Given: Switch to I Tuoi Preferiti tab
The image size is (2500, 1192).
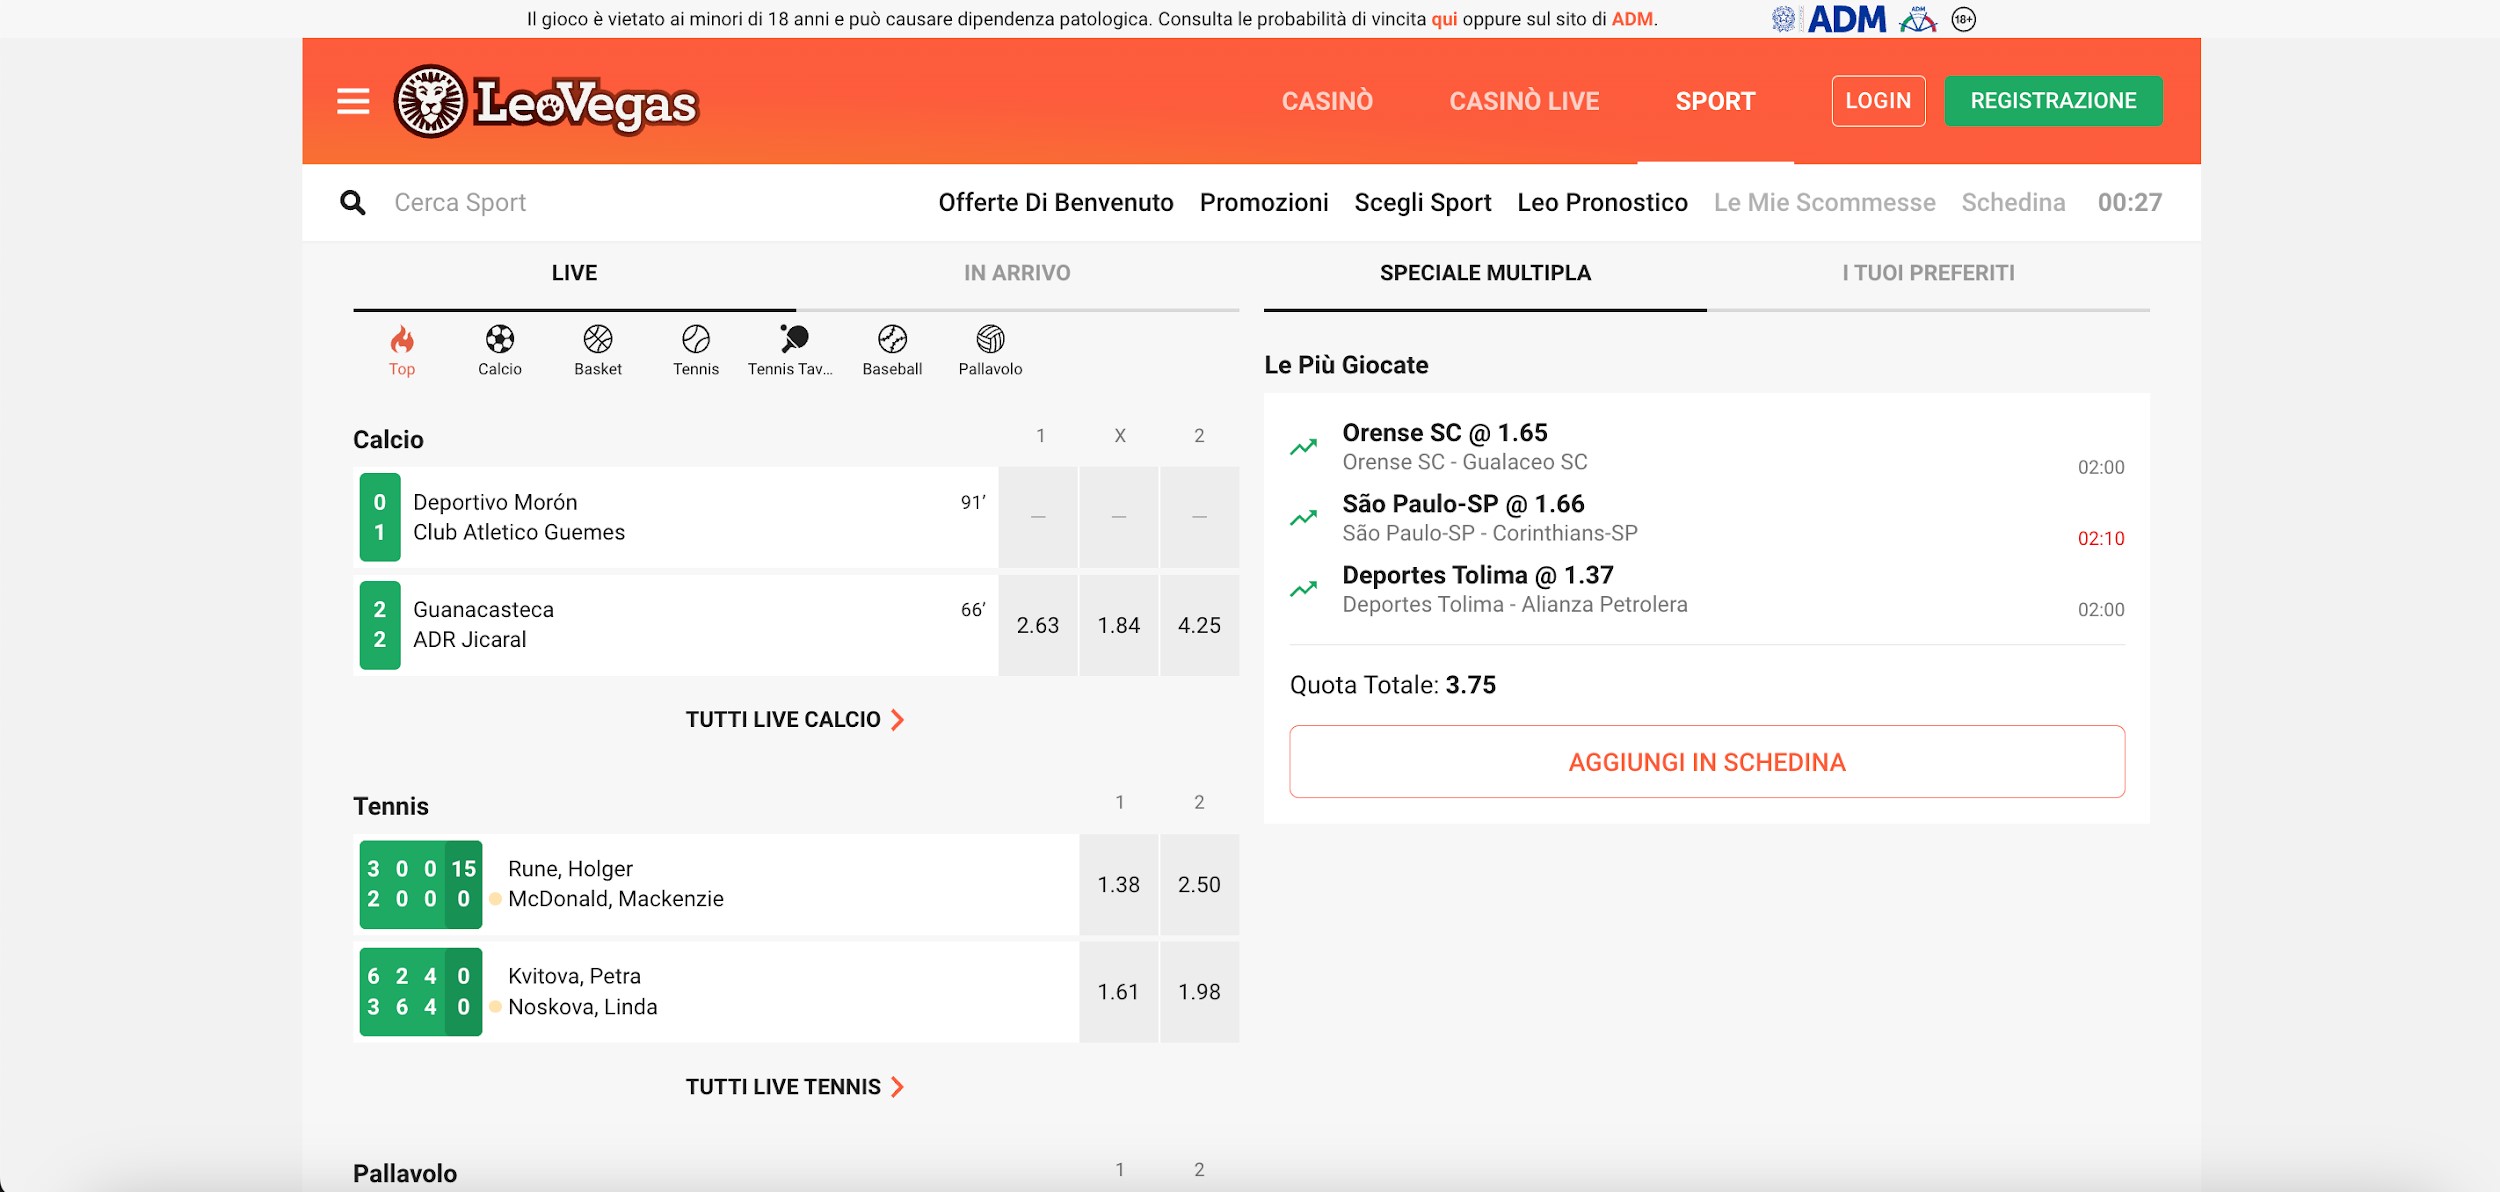Looking at the screenshot, I should point(1928,273).
